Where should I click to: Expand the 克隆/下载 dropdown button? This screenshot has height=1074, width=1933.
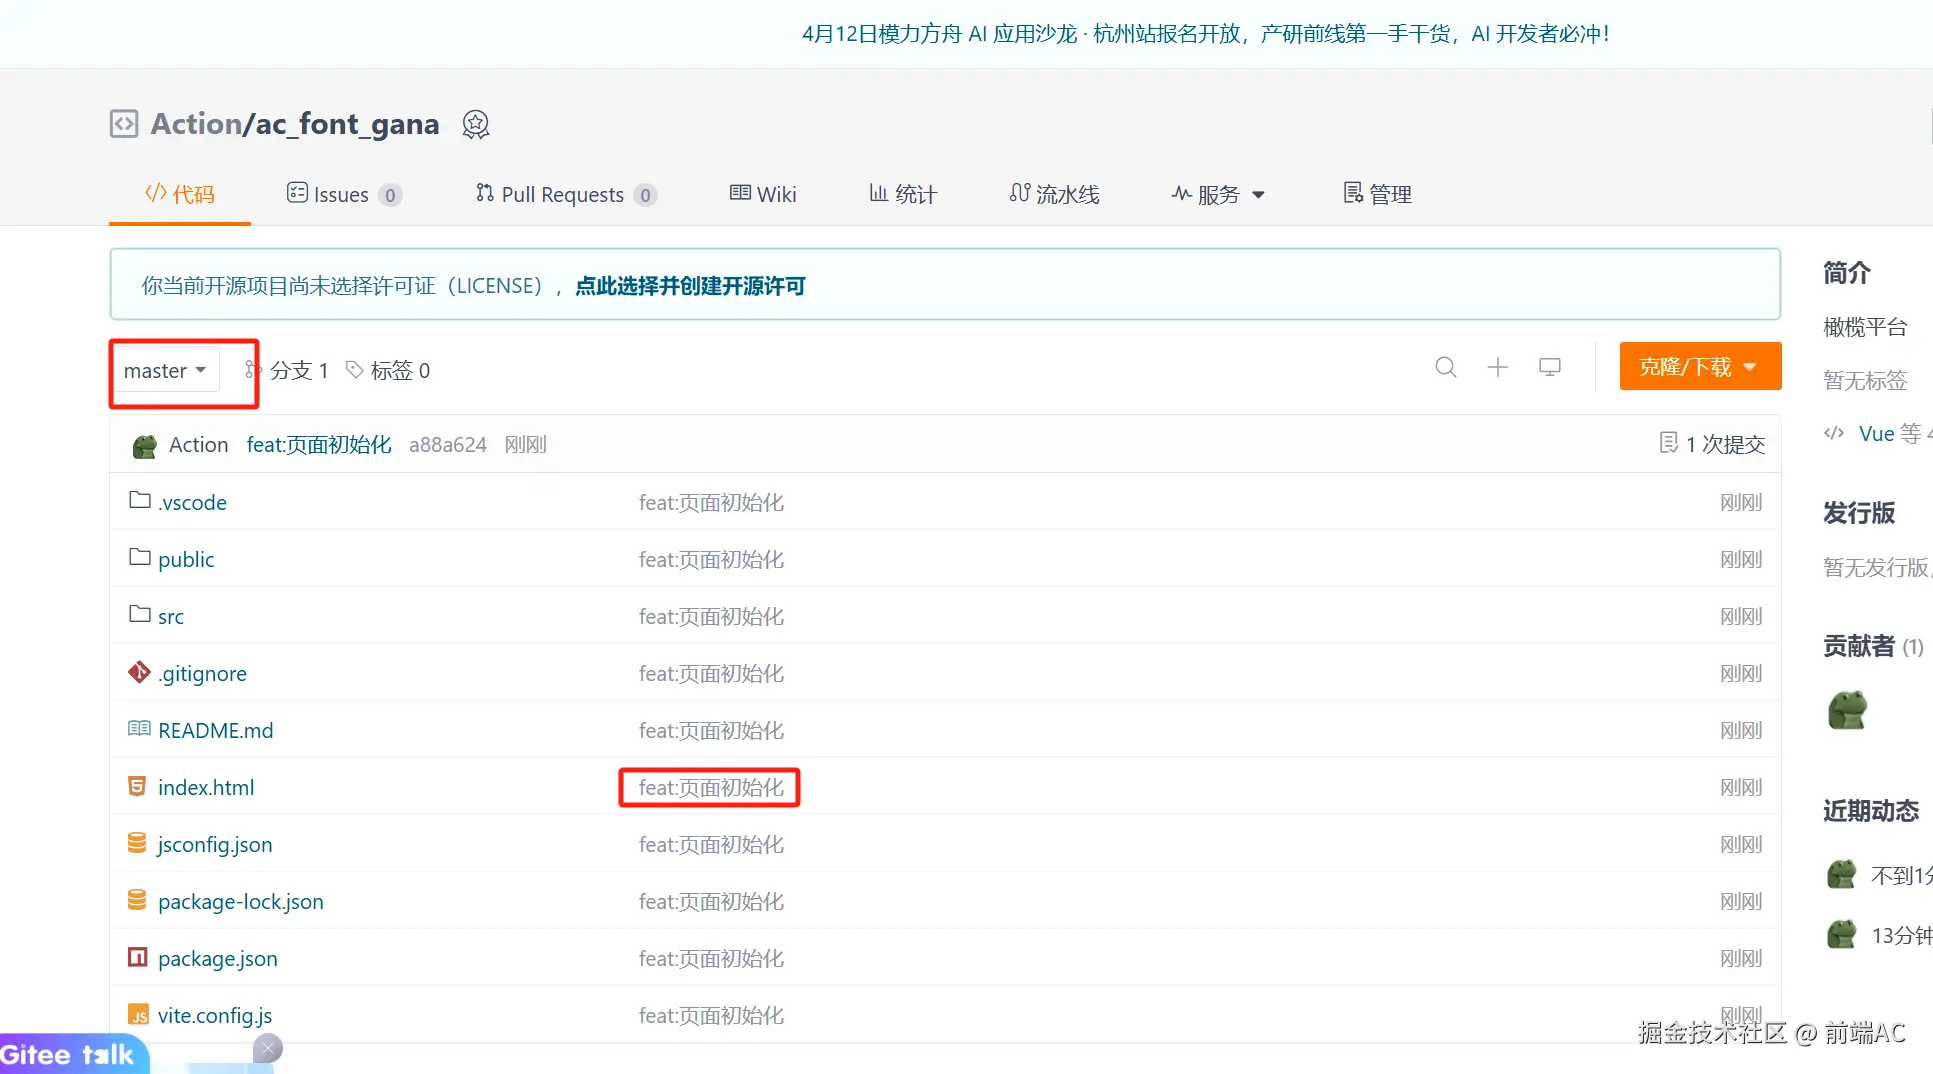pyautogui.click(x=1699, y=367)
